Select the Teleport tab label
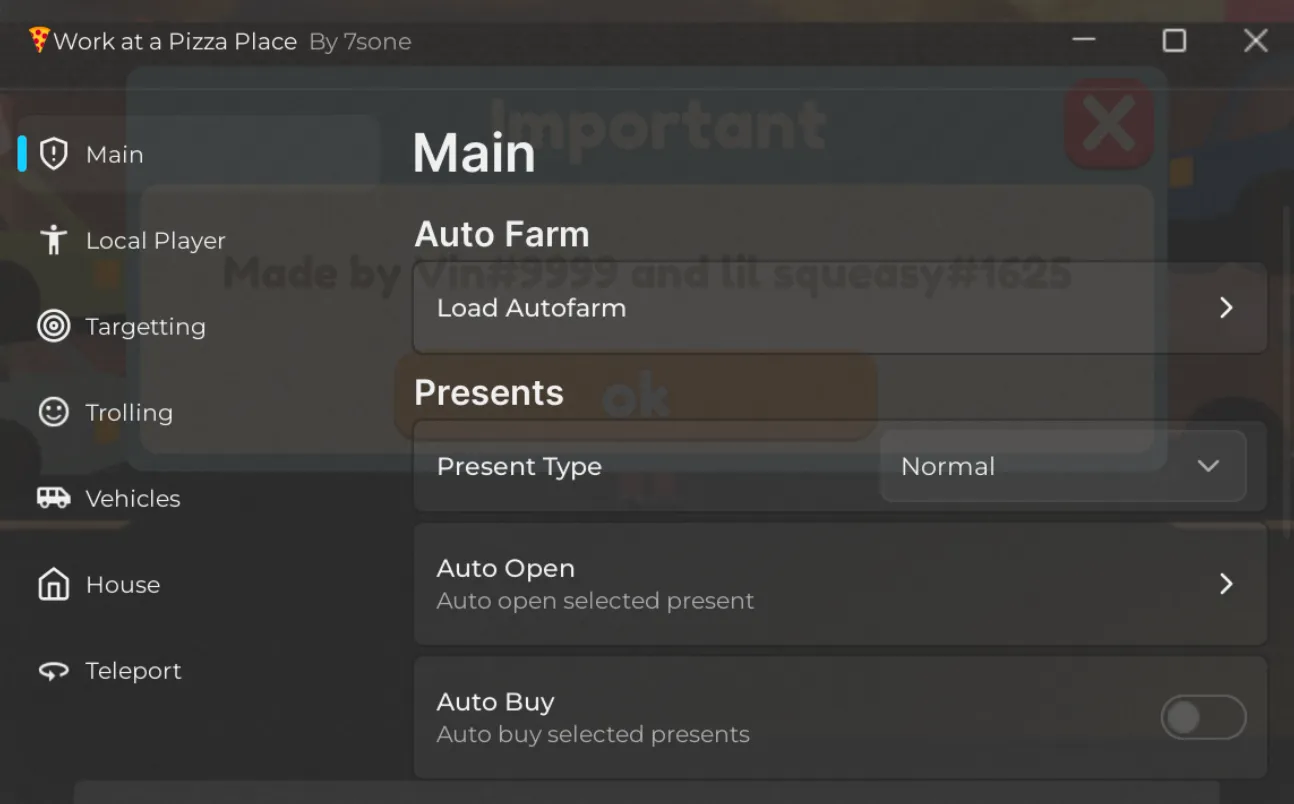The width and height of the screenshot is (1294, 804). click(x=134, y=671)
